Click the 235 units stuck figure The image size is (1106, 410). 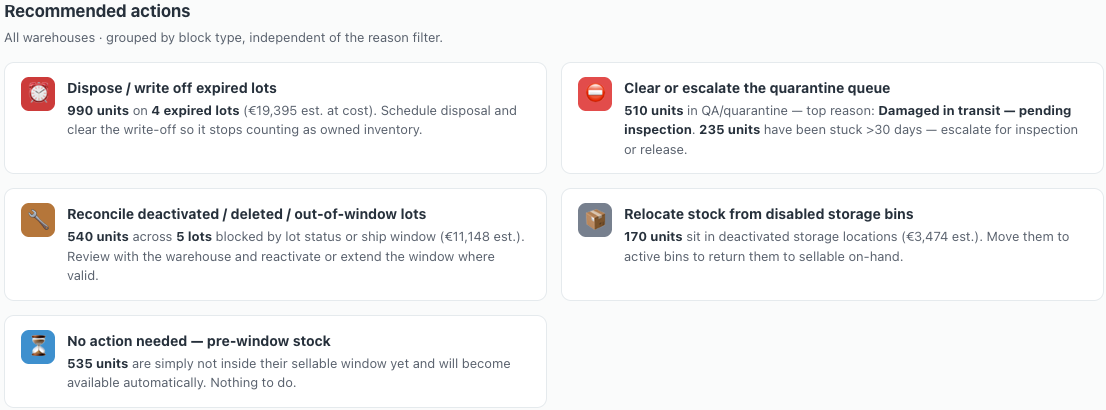click(x=730, y=130)
